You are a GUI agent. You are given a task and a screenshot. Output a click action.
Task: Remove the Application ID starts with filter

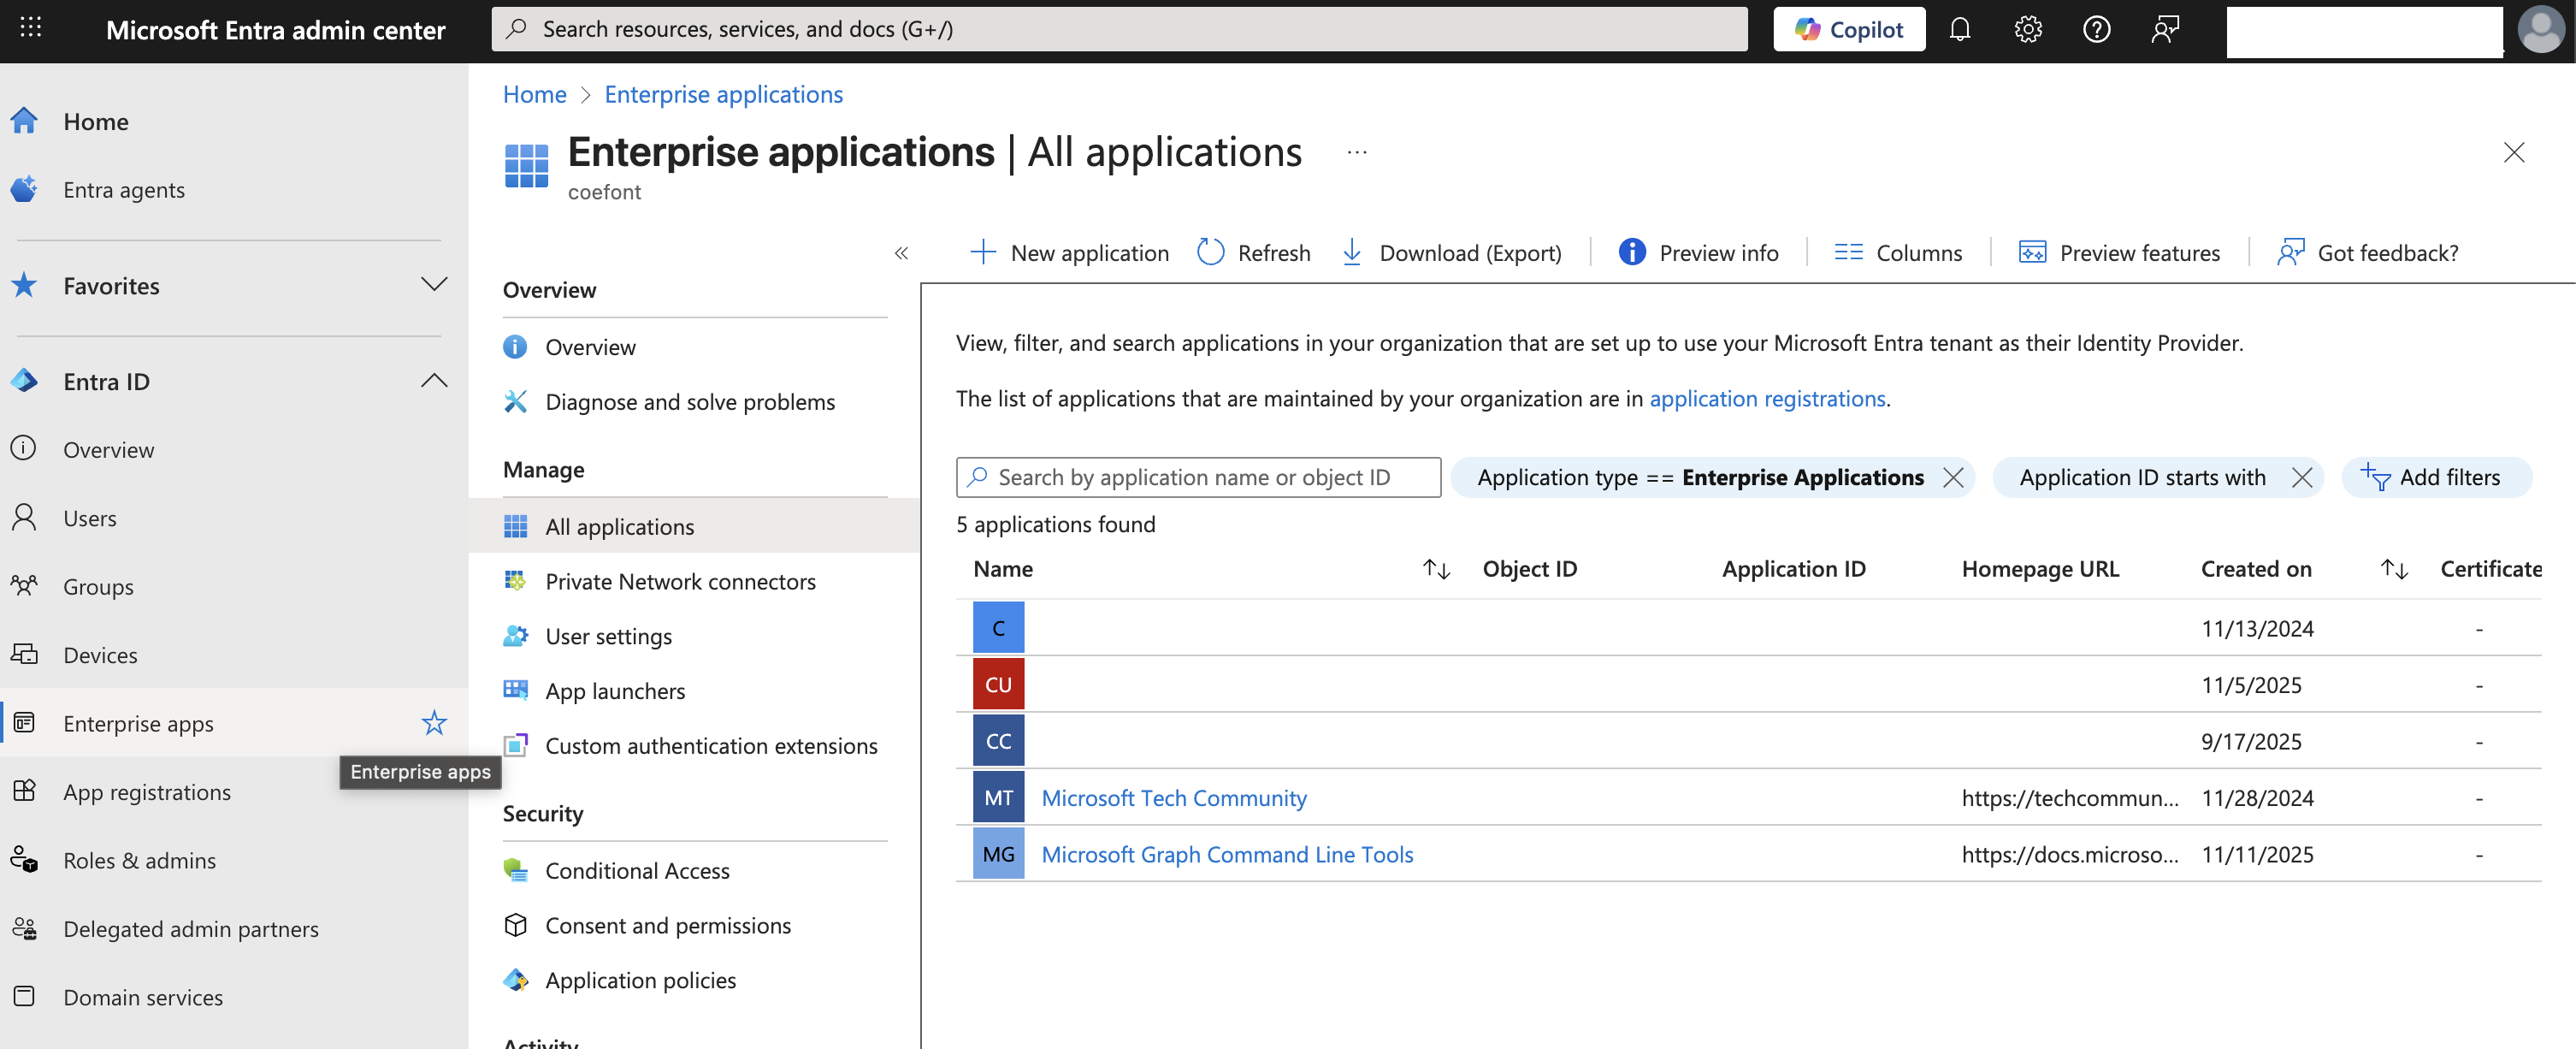2301,477
